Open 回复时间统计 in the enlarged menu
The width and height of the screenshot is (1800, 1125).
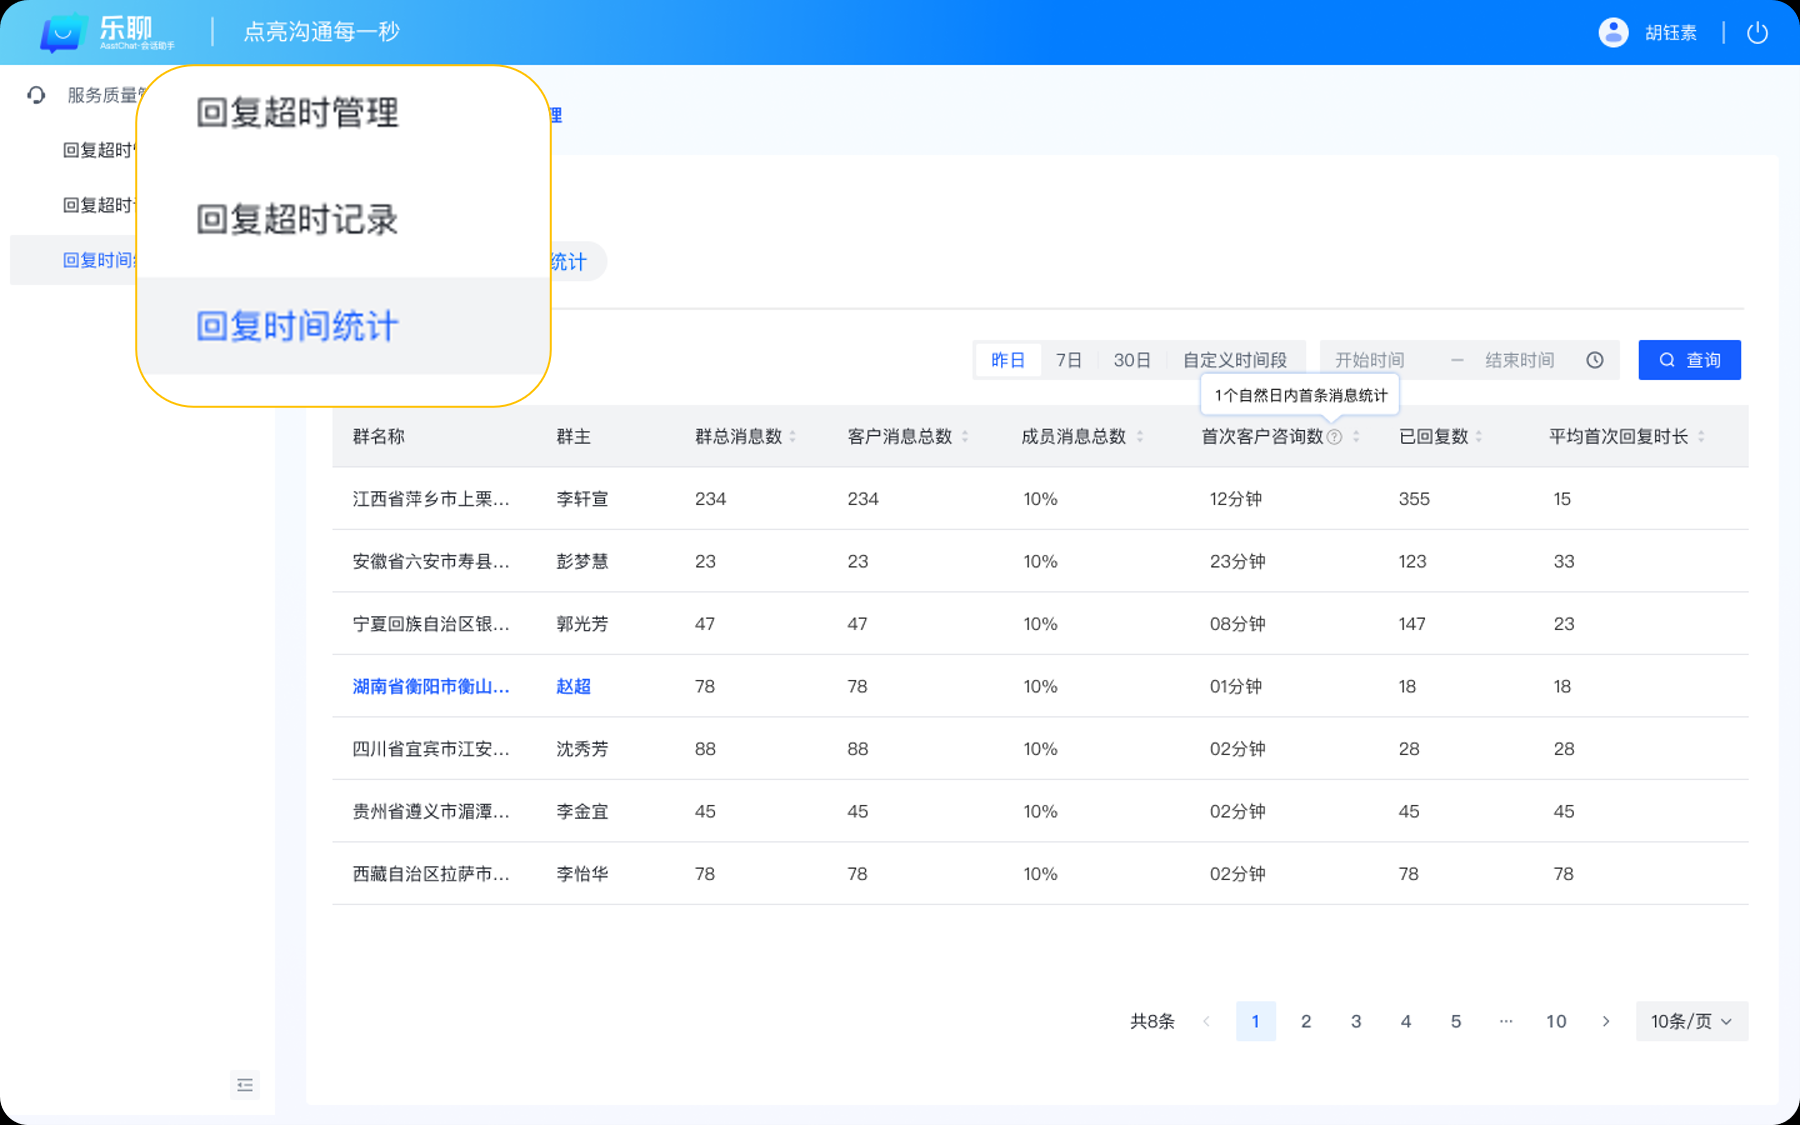343,326
